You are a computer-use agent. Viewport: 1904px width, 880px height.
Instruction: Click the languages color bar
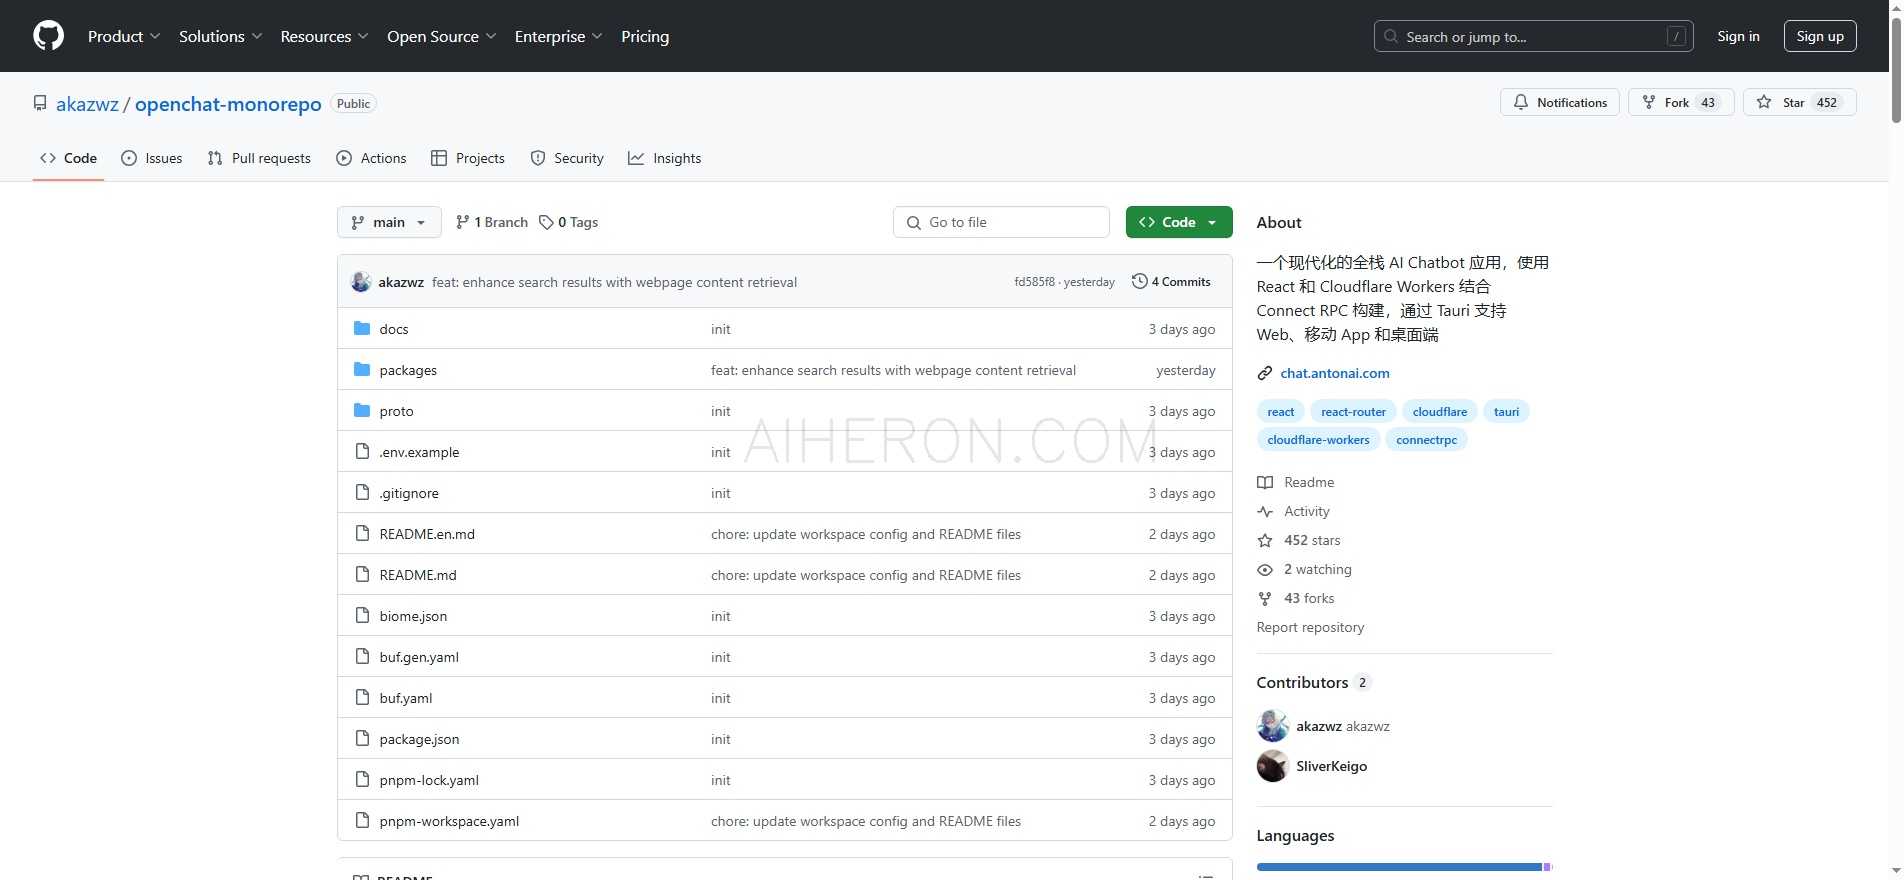click(1404, 867)
